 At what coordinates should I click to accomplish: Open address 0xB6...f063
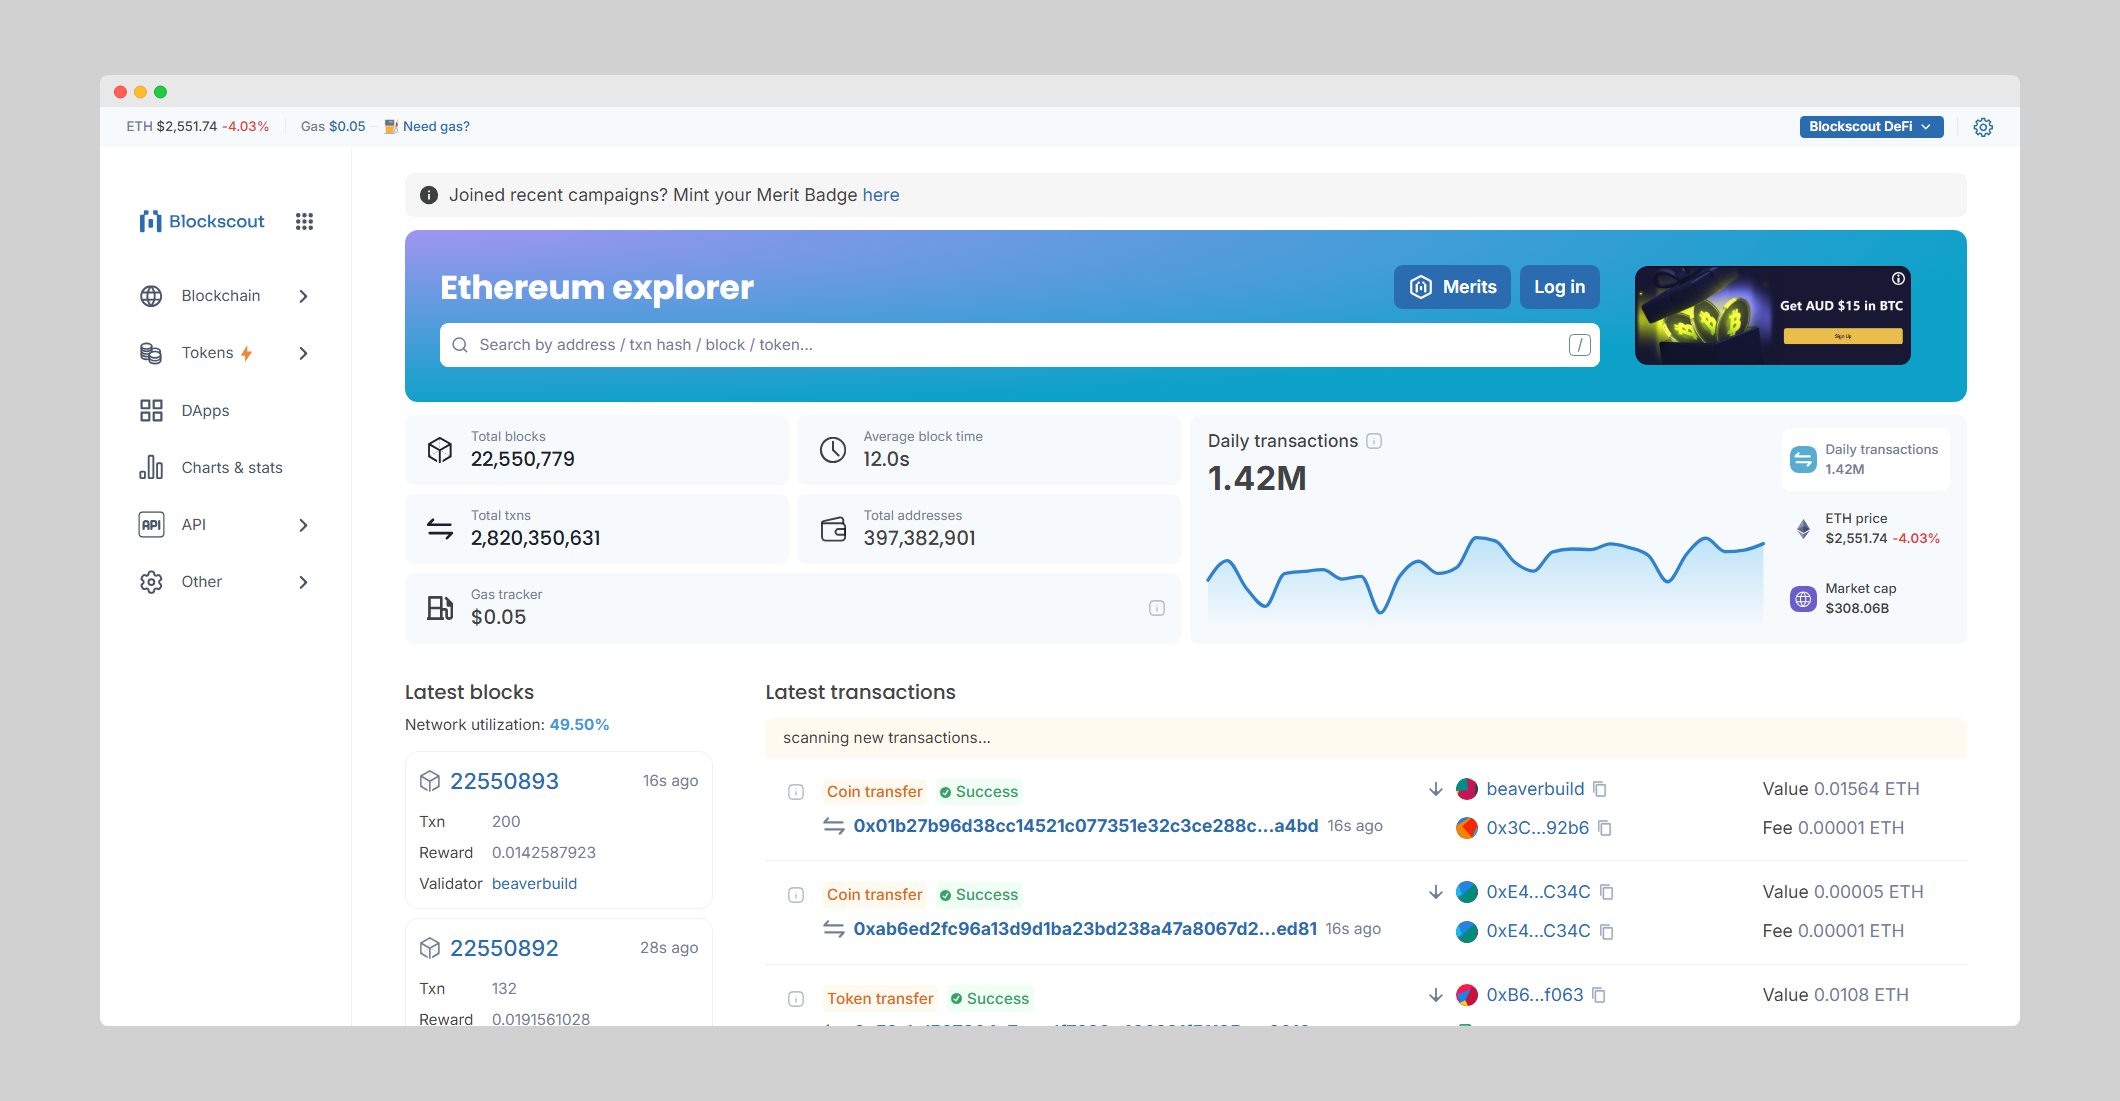tap(1535, 995)
